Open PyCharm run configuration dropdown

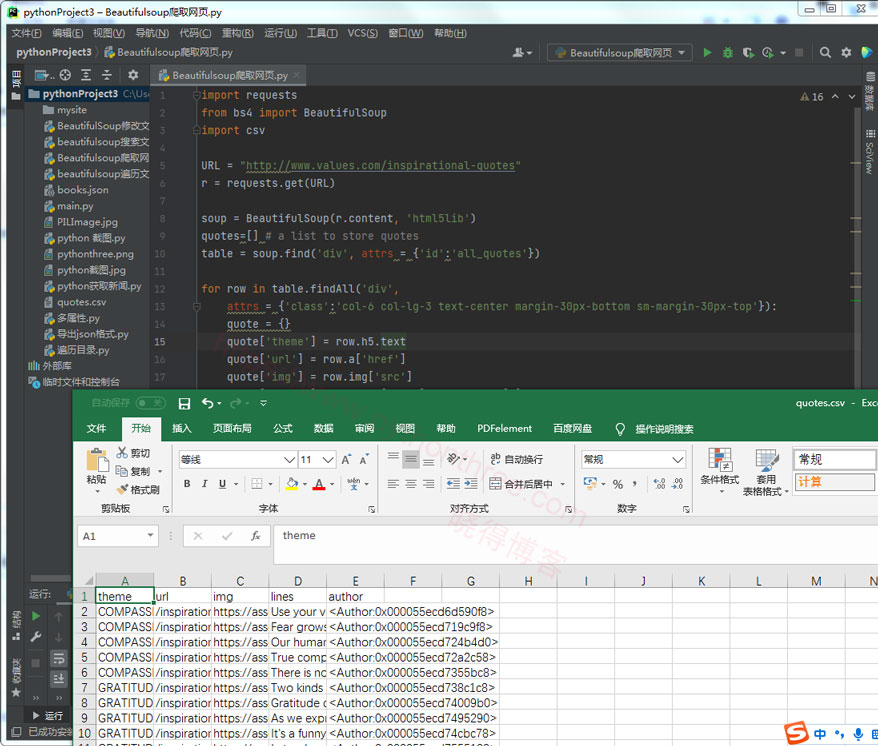pos(619,53)
